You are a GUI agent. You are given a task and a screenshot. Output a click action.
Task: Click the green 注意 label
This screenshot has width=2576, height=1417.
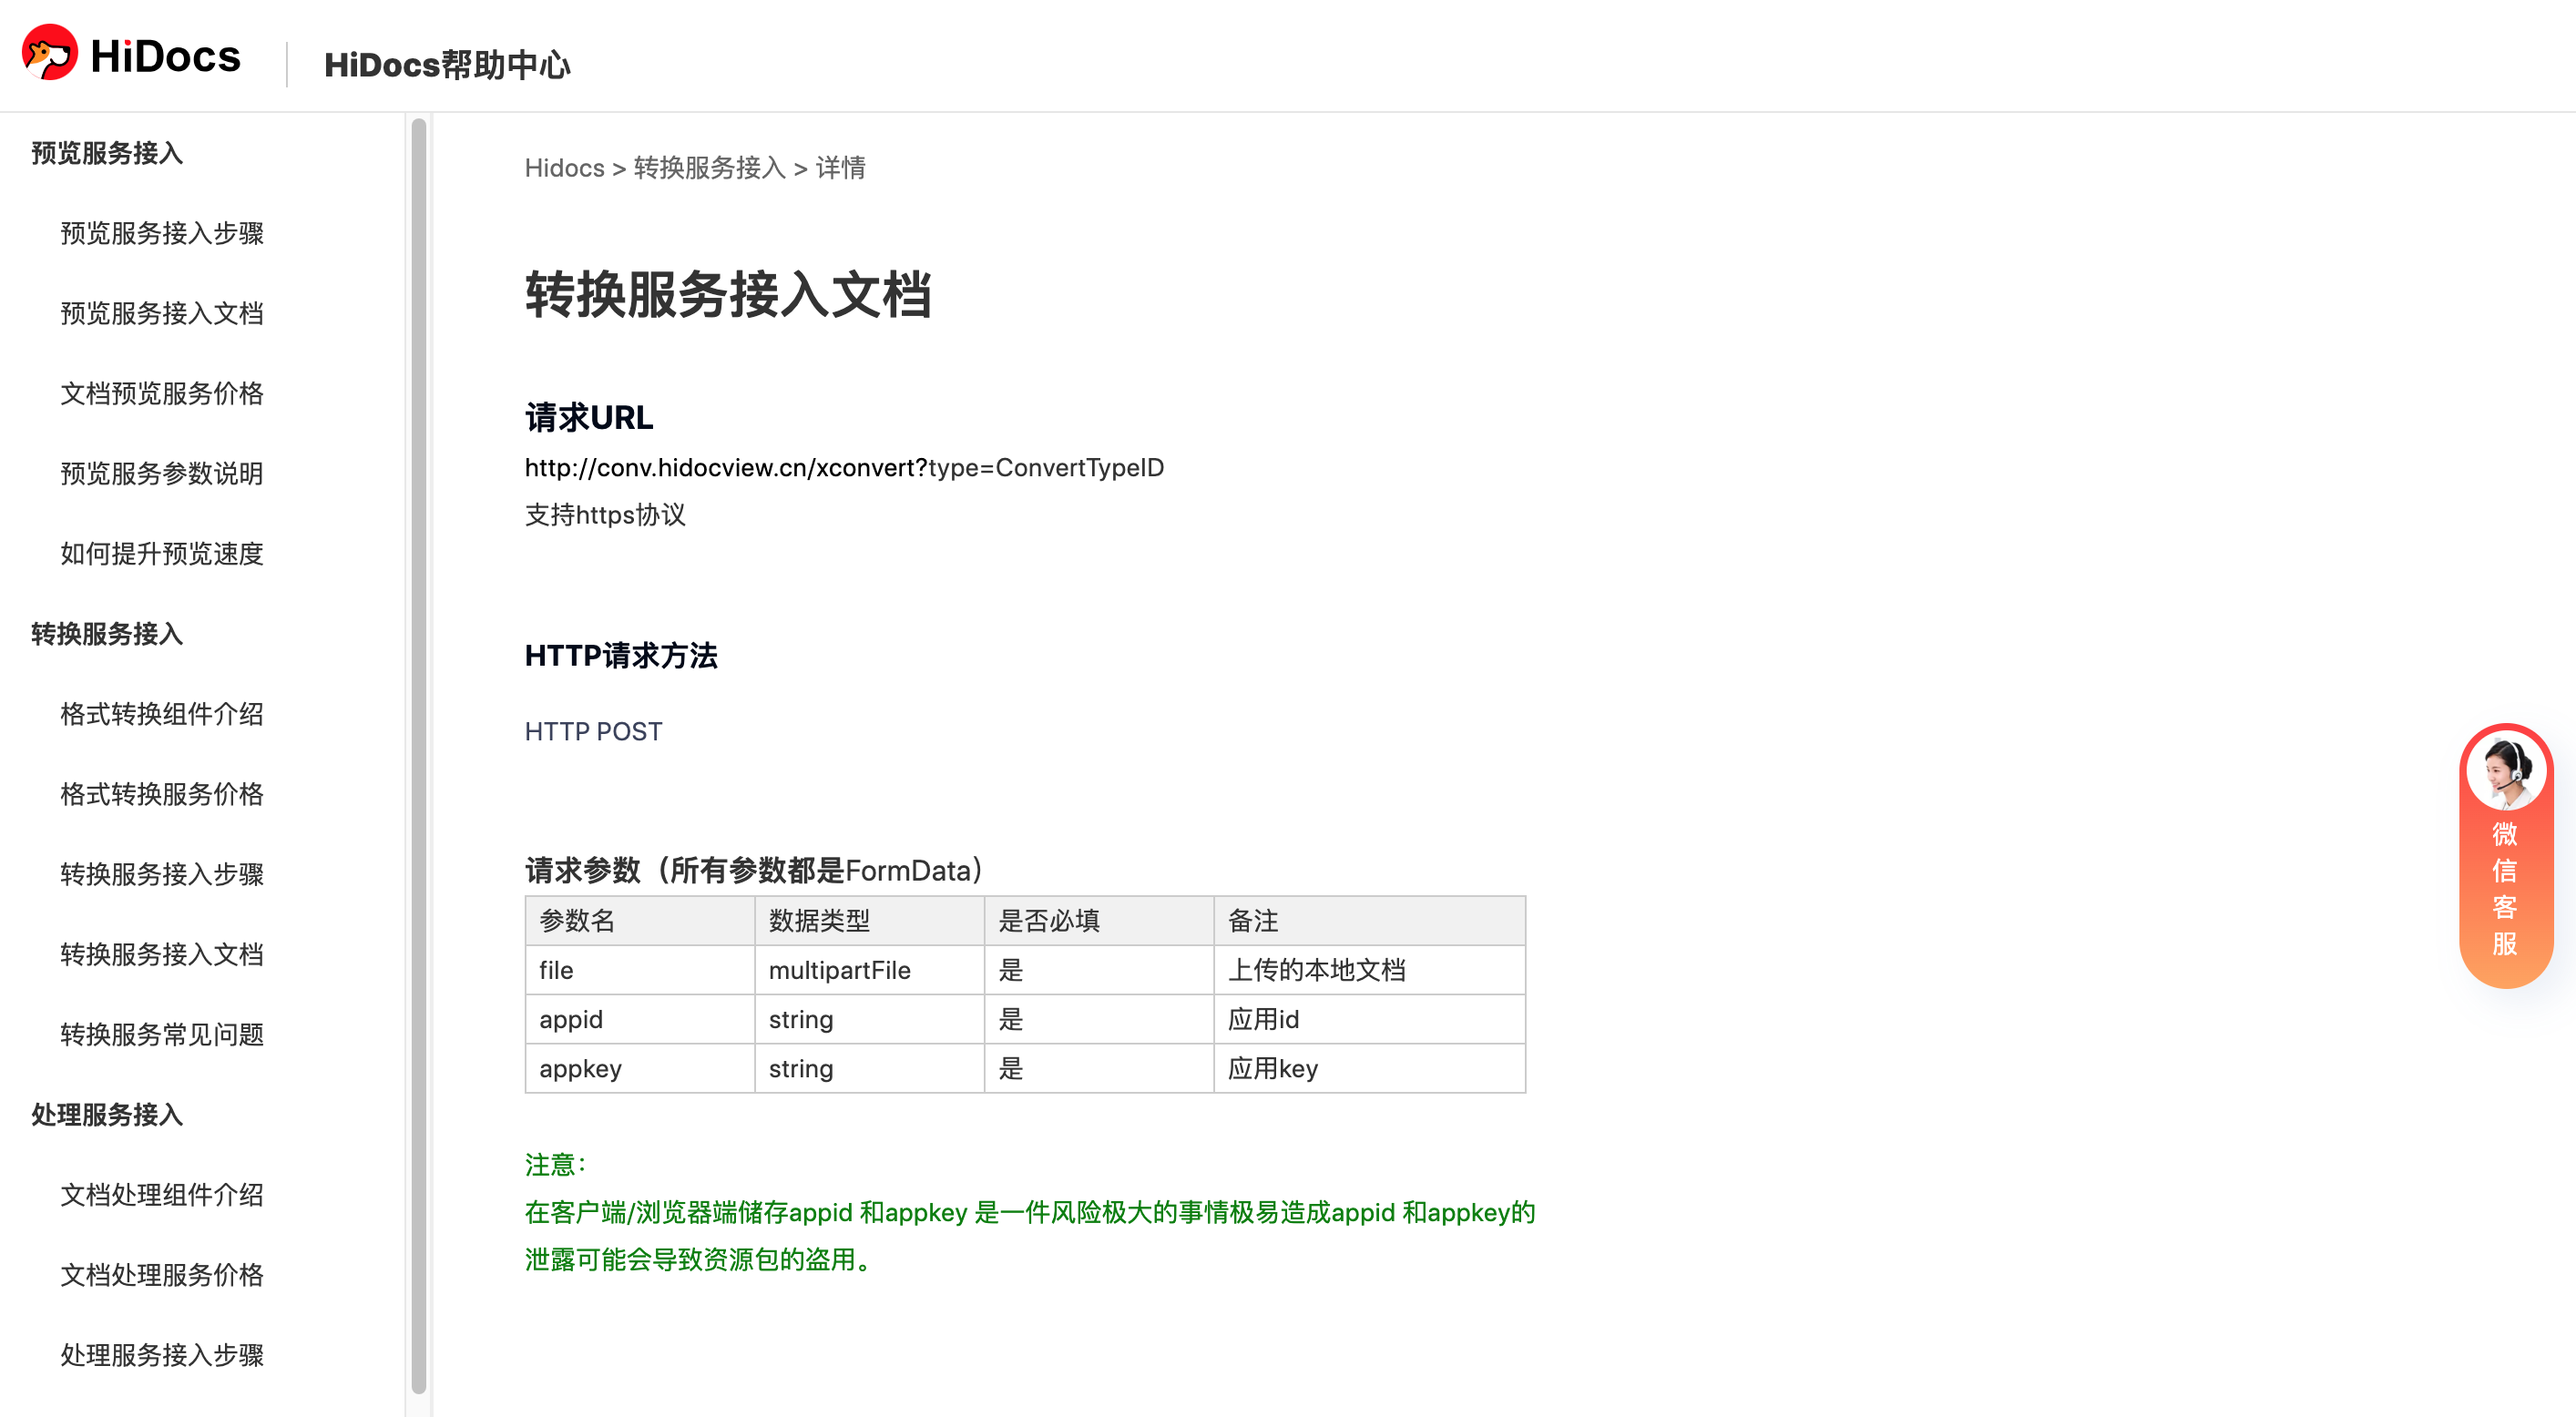click(x=555, y=1165)
